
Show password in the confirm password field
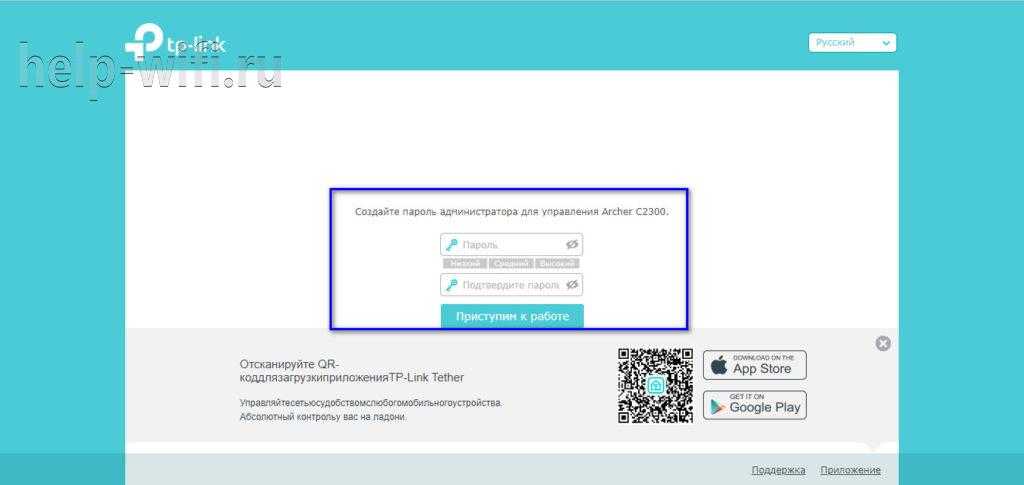coord(572,285)
